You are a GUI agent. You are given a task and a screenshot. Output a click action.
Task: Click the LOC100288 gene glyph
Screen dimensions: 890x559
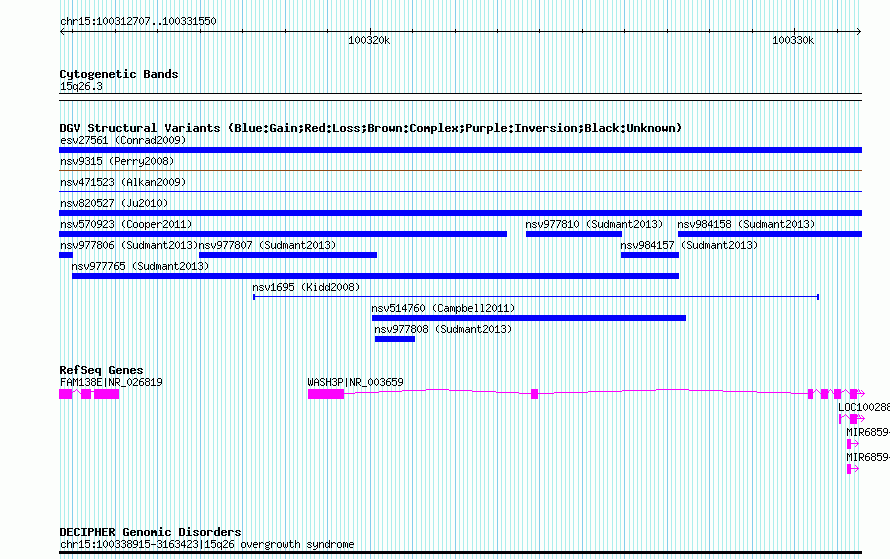pyautogui.click(x=852, y=419)
